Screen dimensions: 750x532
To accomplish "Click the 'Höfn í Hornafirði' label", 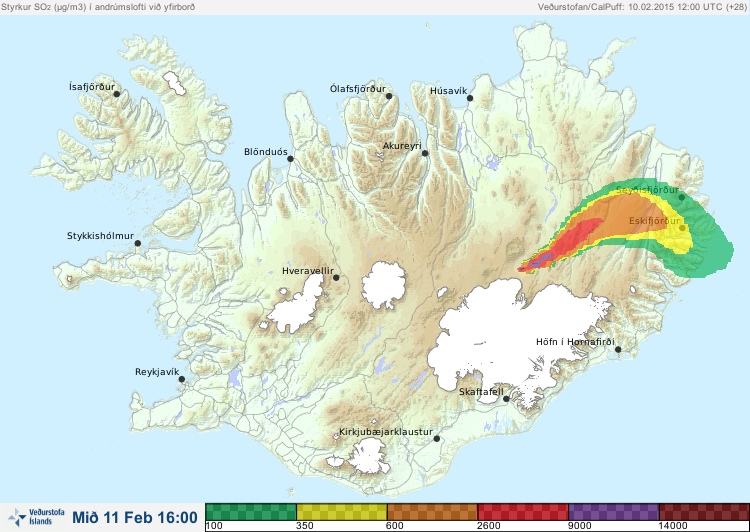I will (575, 342).
